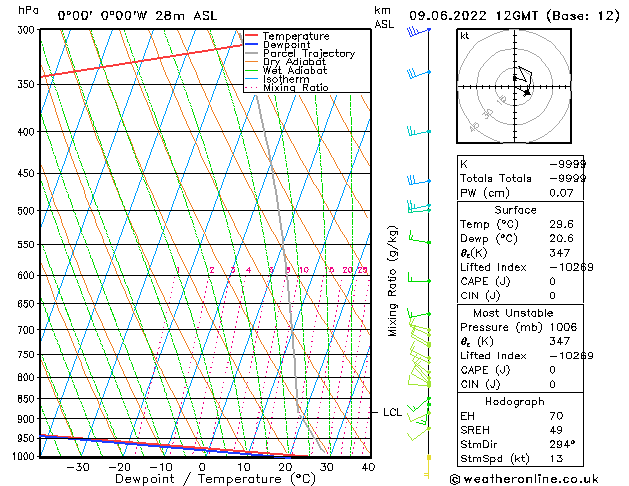Image resolution: width=629 pixels, height=486 pixels.
Task: Click the 850 hPa pressure axis label
Action: 26,399
